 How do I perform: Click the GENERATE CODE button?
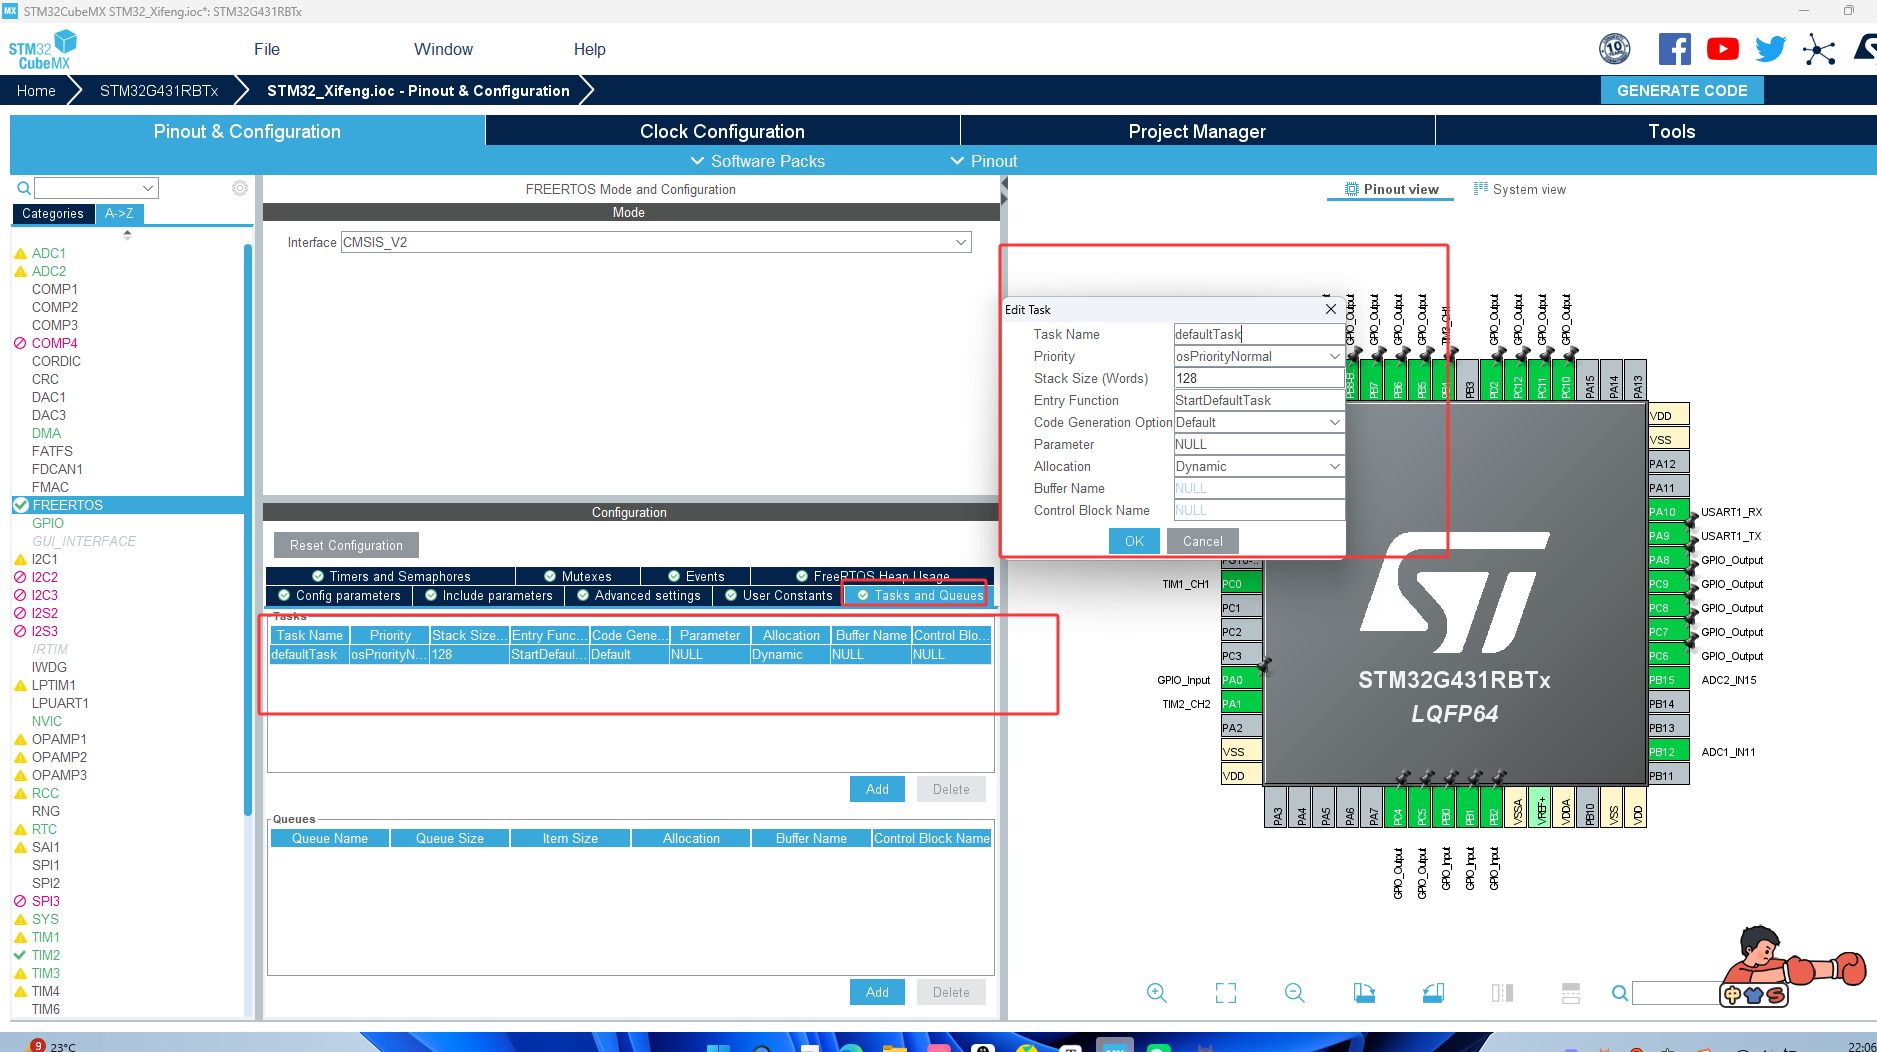click(x=1682, y=90)
